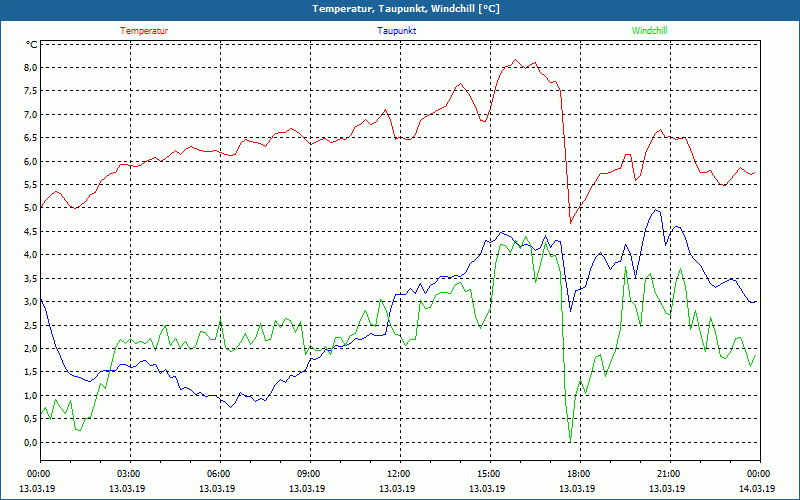Click the 7,0 y-axis value

(x=31, y=114)
